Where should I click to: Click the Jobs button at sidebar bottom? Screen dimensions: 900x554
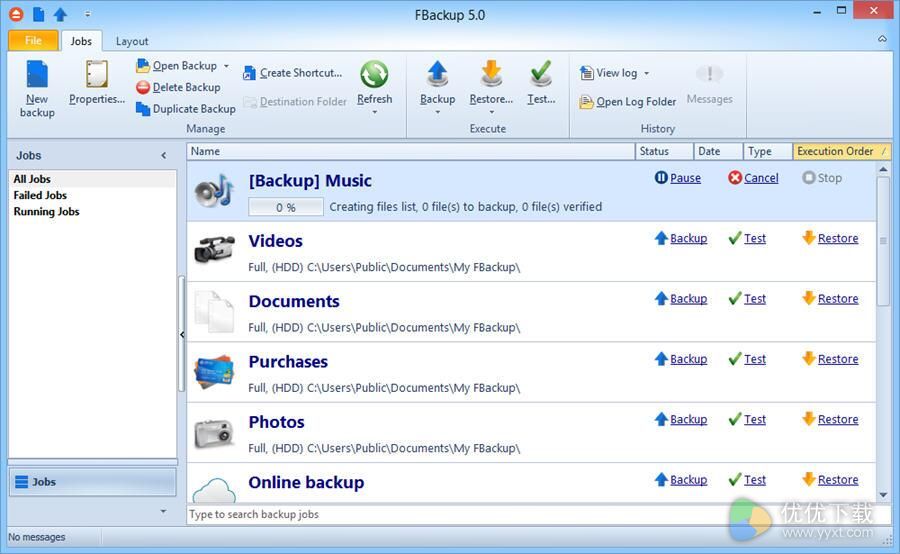click(x=92, y=482)
